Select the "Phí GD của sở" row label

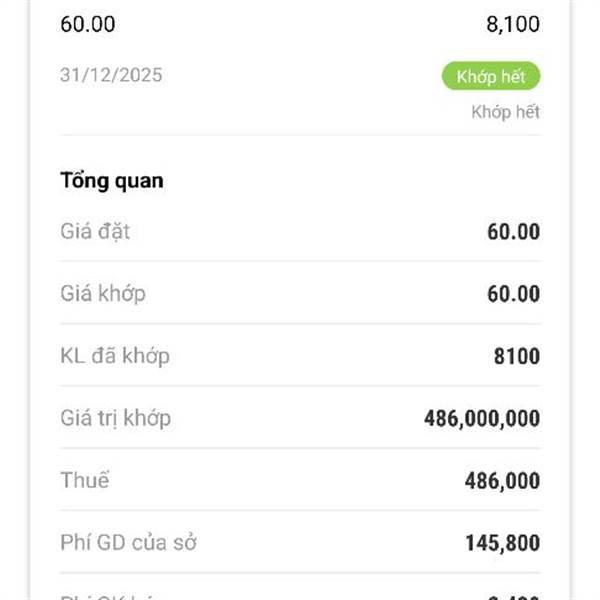click(x=128, y=543)
